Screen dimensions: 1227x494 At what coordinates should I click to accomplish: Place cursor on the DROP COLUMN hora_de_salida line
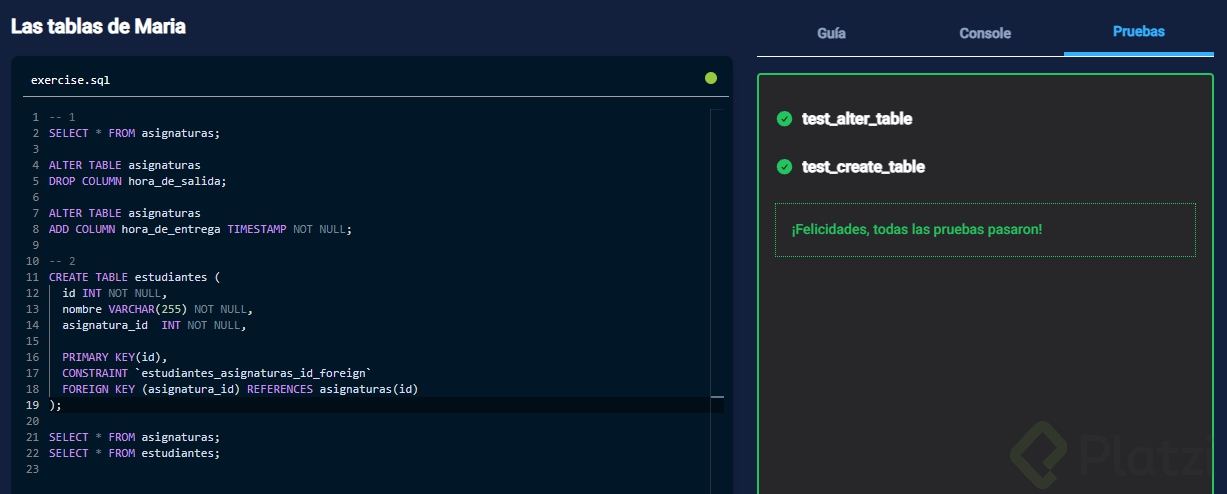[138, 181]
